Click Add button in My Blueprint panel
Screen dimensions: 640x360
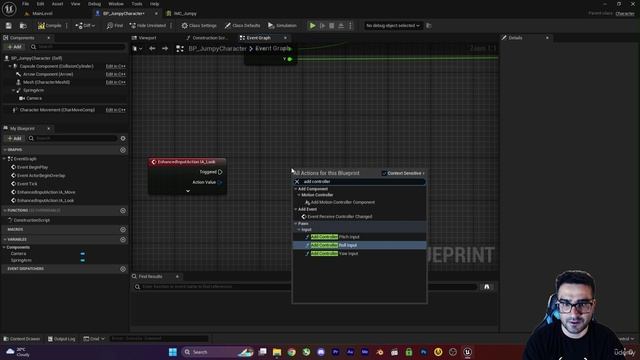coord(14,138)
